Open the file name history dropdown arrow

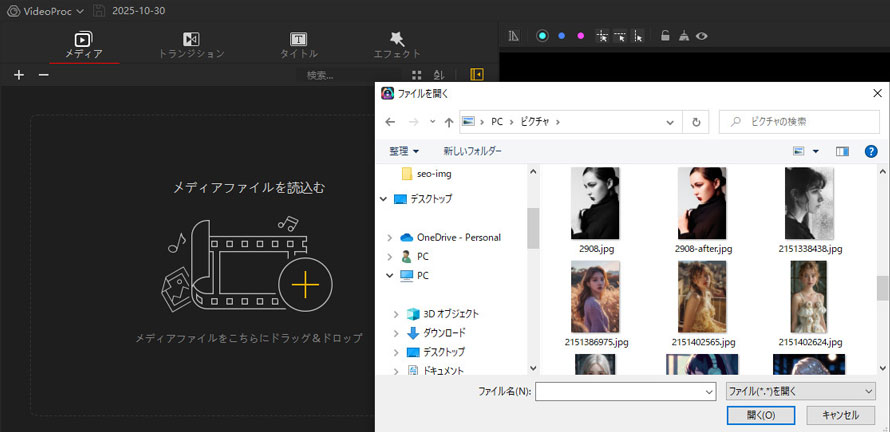(710, 391)
